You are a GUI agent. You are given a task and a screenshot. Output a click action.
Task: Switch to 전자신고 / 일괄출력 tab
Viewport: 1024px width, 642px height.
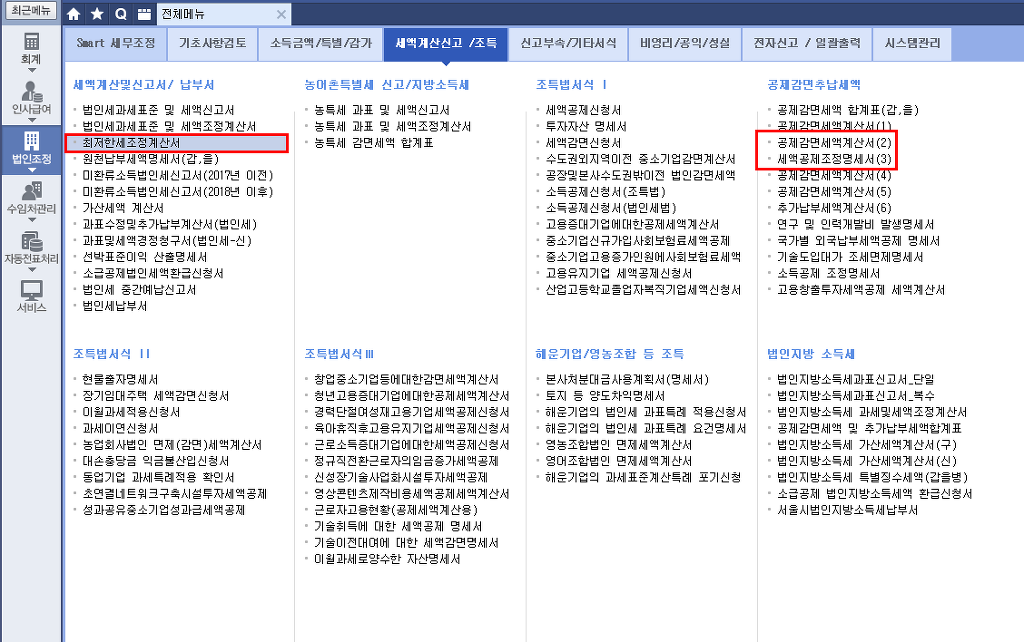tap(807, 44)
